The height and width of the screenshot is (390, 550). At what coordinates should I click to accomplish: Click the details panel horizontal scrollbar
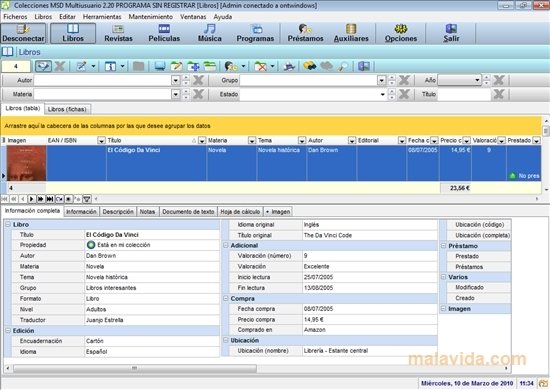pos(134,368)
